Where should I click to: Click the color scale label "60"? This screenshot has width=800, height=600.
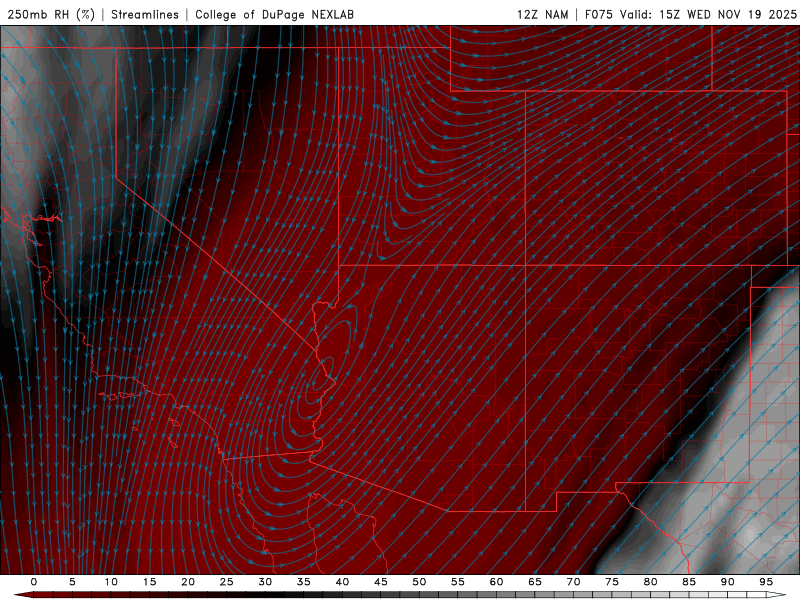(x=496, y=582)
